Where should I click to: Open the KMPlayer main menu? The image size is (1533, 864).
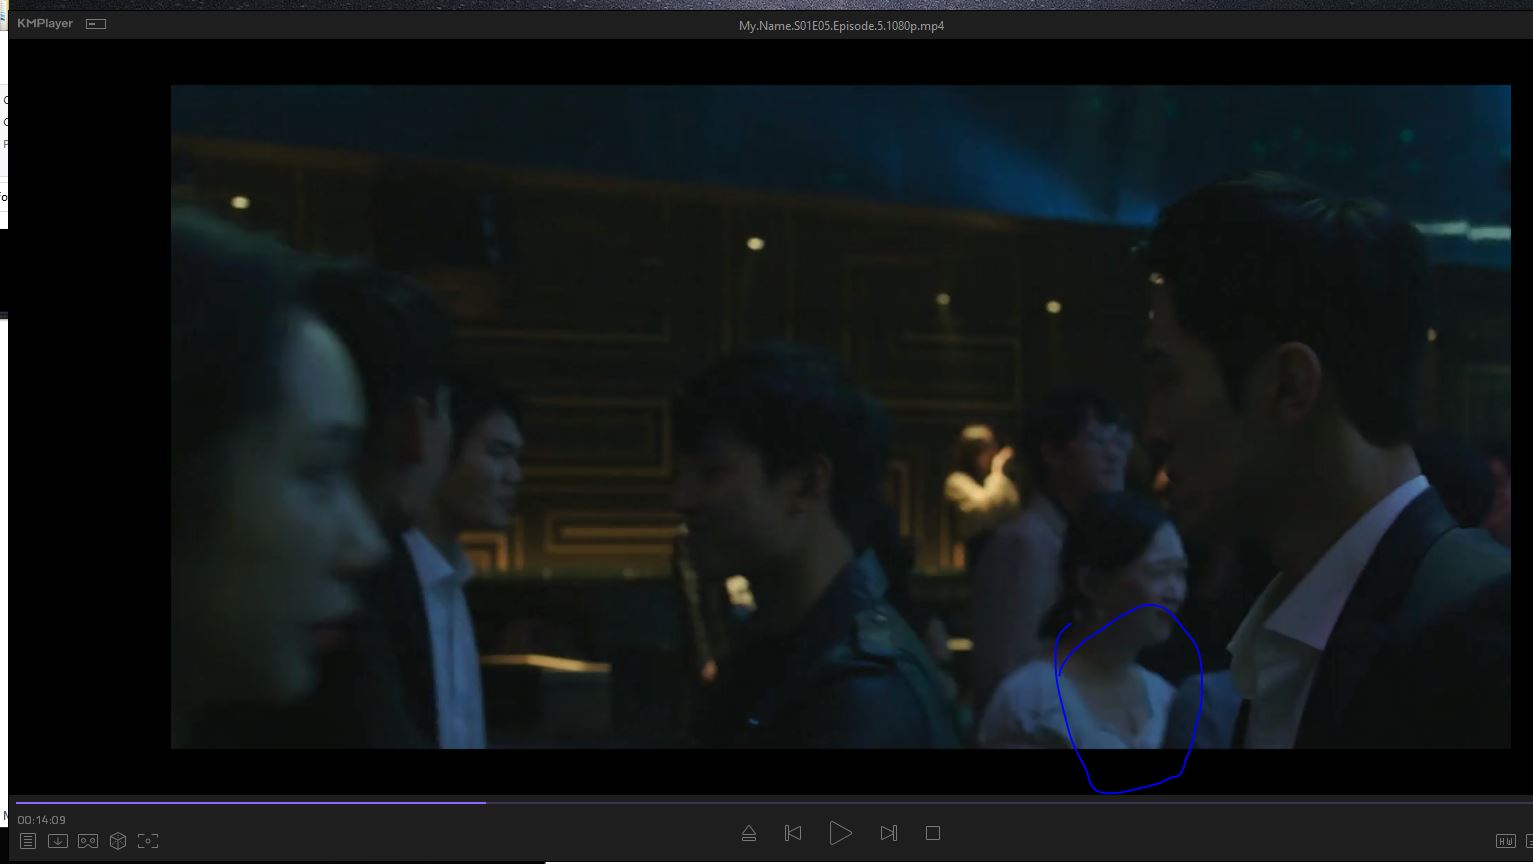[x=45, y=23]
